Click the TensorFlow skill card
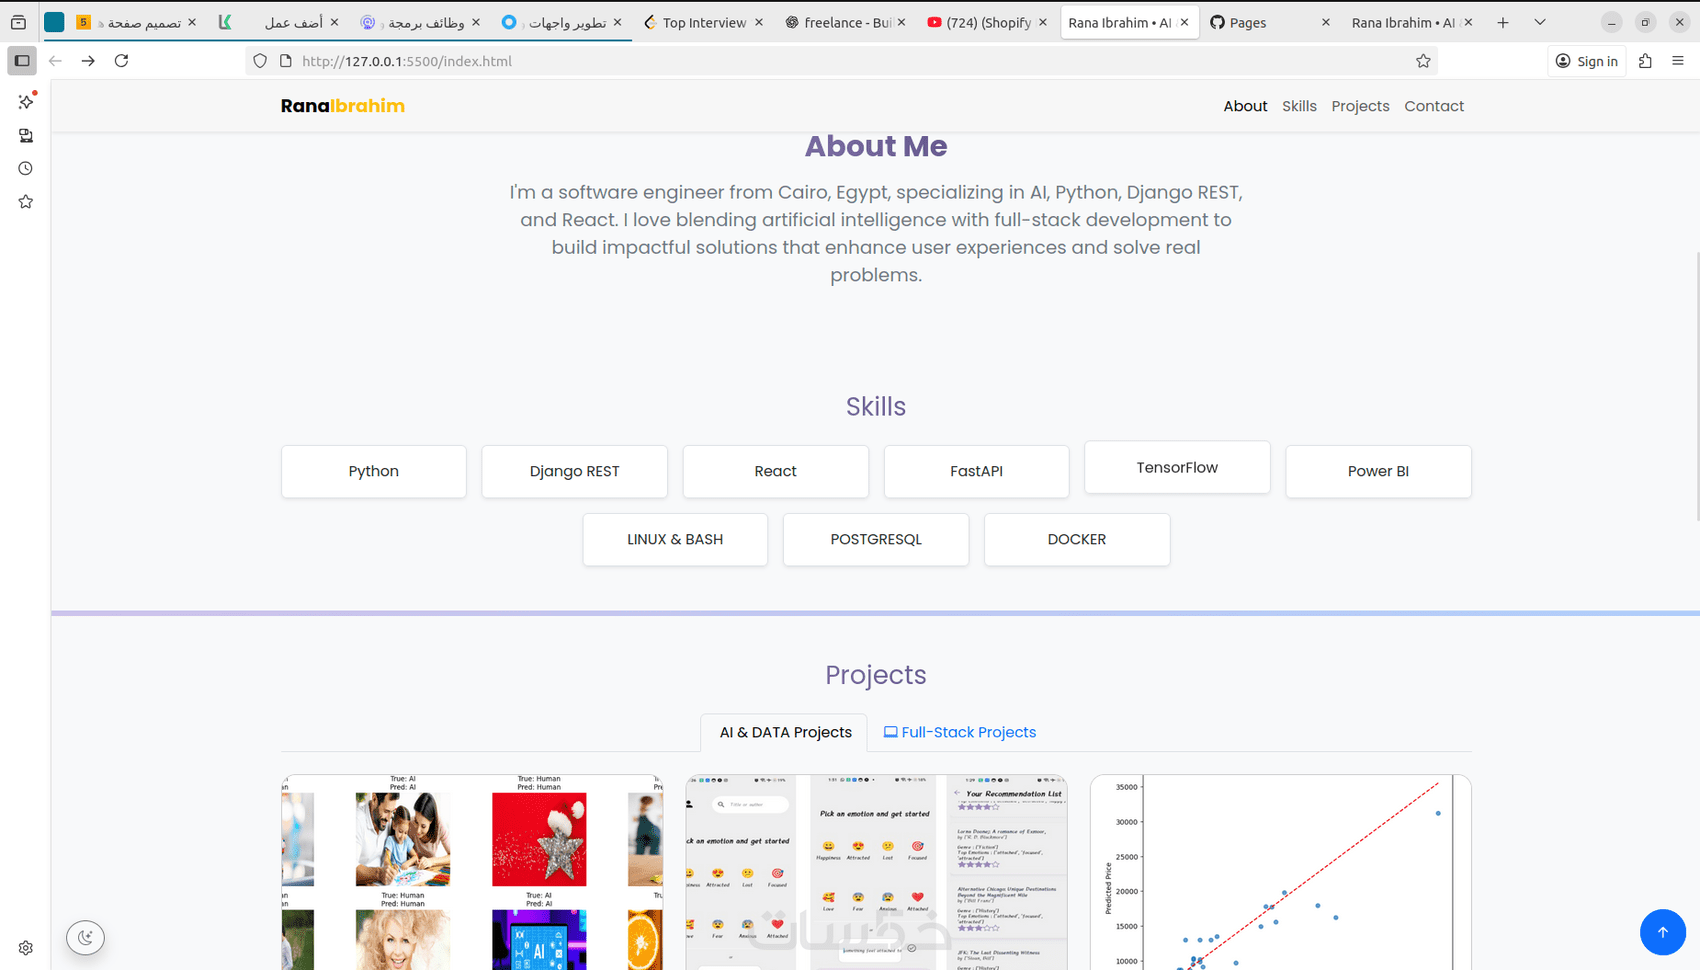The width and height of the screenshot is (1700, 970). (1177, 467)
